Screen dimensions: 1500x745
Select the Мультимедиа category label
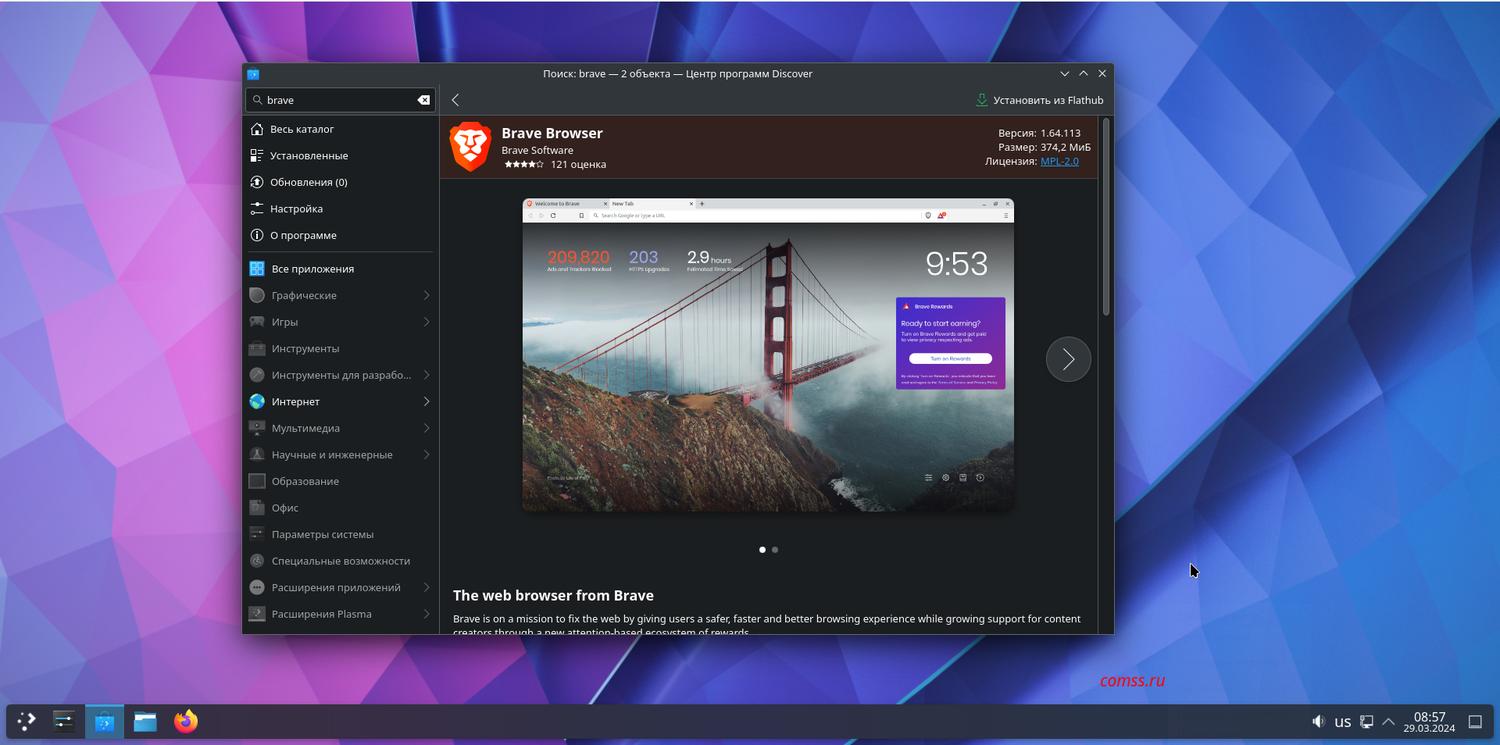306,428
